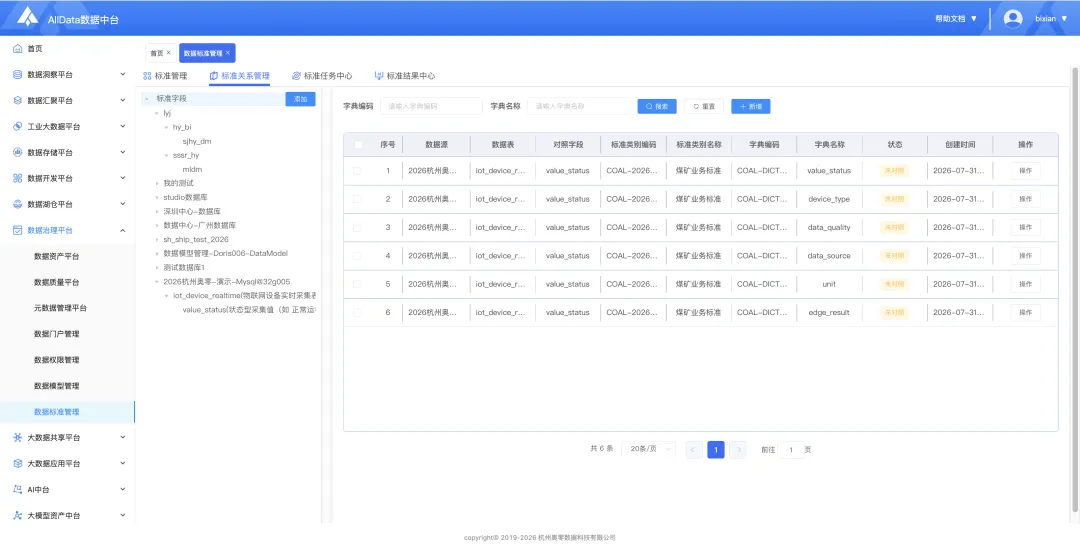The image size is (1080, 549).
Task: Click the 首页 home icon in sidebar
Action: pyautogui.click(x=18, y=49)
